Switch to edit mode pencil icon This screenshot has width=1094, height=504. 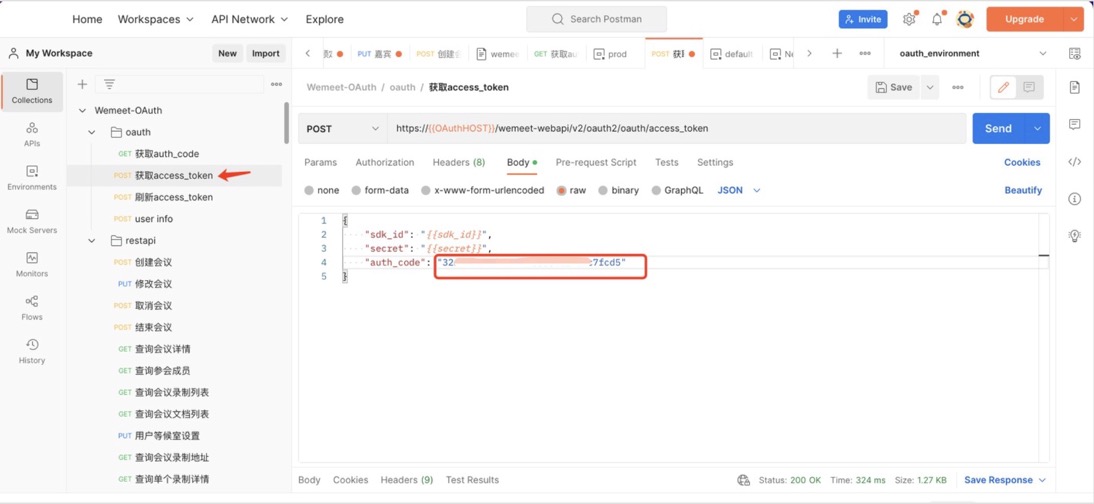click(1004, 87)
